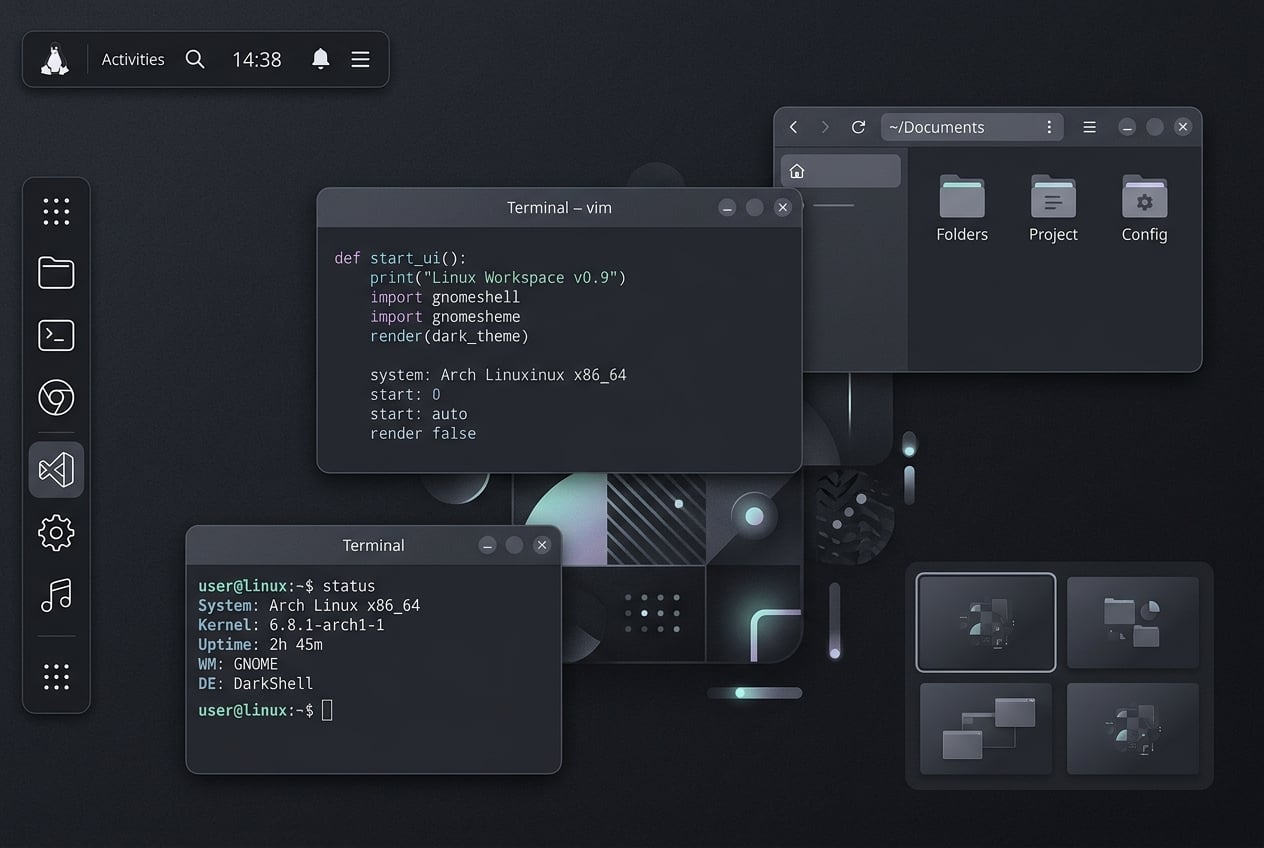1264x848 pixels.
Task: Go forward in the file manager
Action: 825,127
